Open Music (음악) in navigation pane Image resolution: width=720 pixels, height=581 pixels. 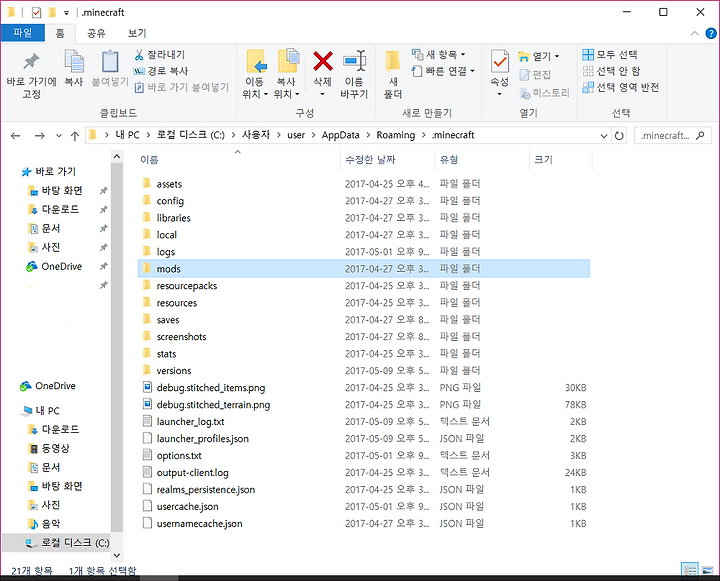pos(44,524)
